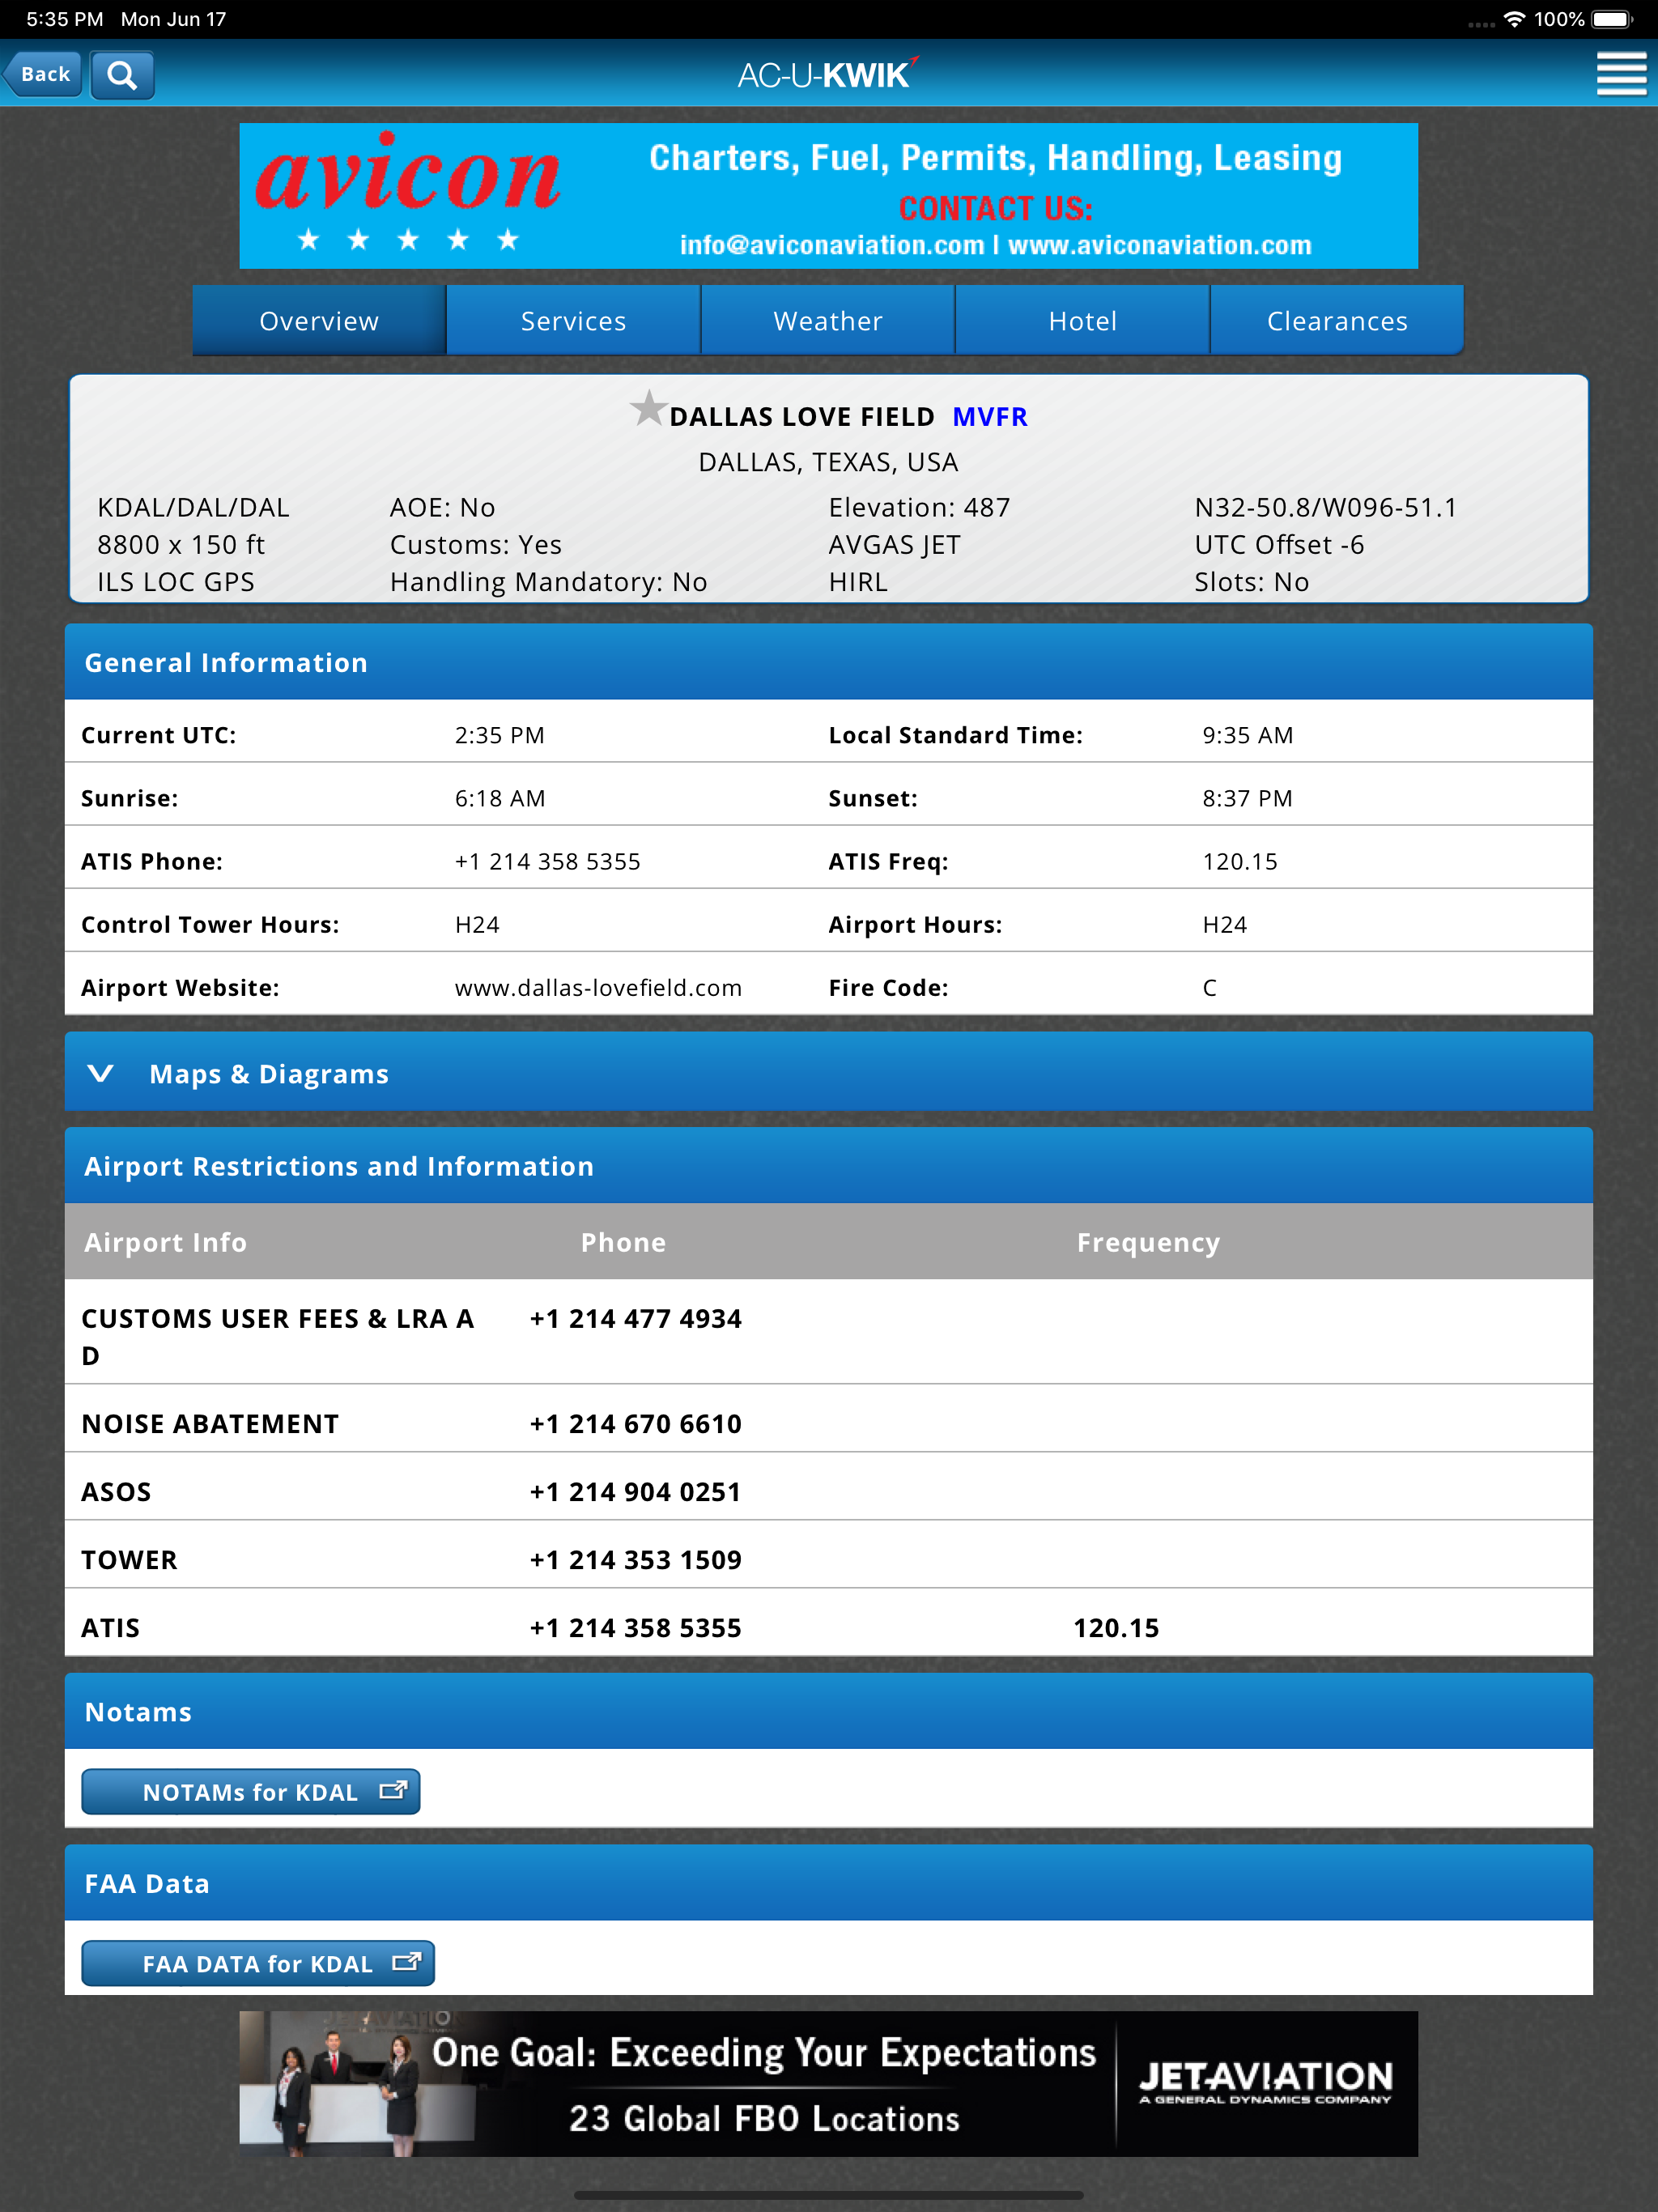Tap external link icon on NOTAMs button

pyautogui.click(x=393, y=1790)
